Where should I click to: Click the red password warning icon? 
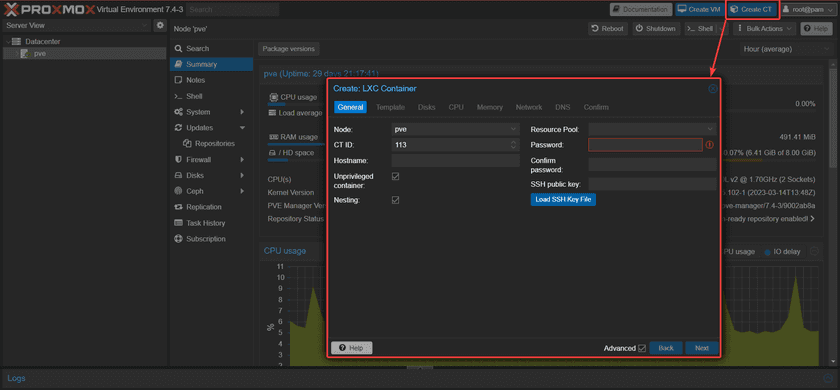tap(710, 145)
